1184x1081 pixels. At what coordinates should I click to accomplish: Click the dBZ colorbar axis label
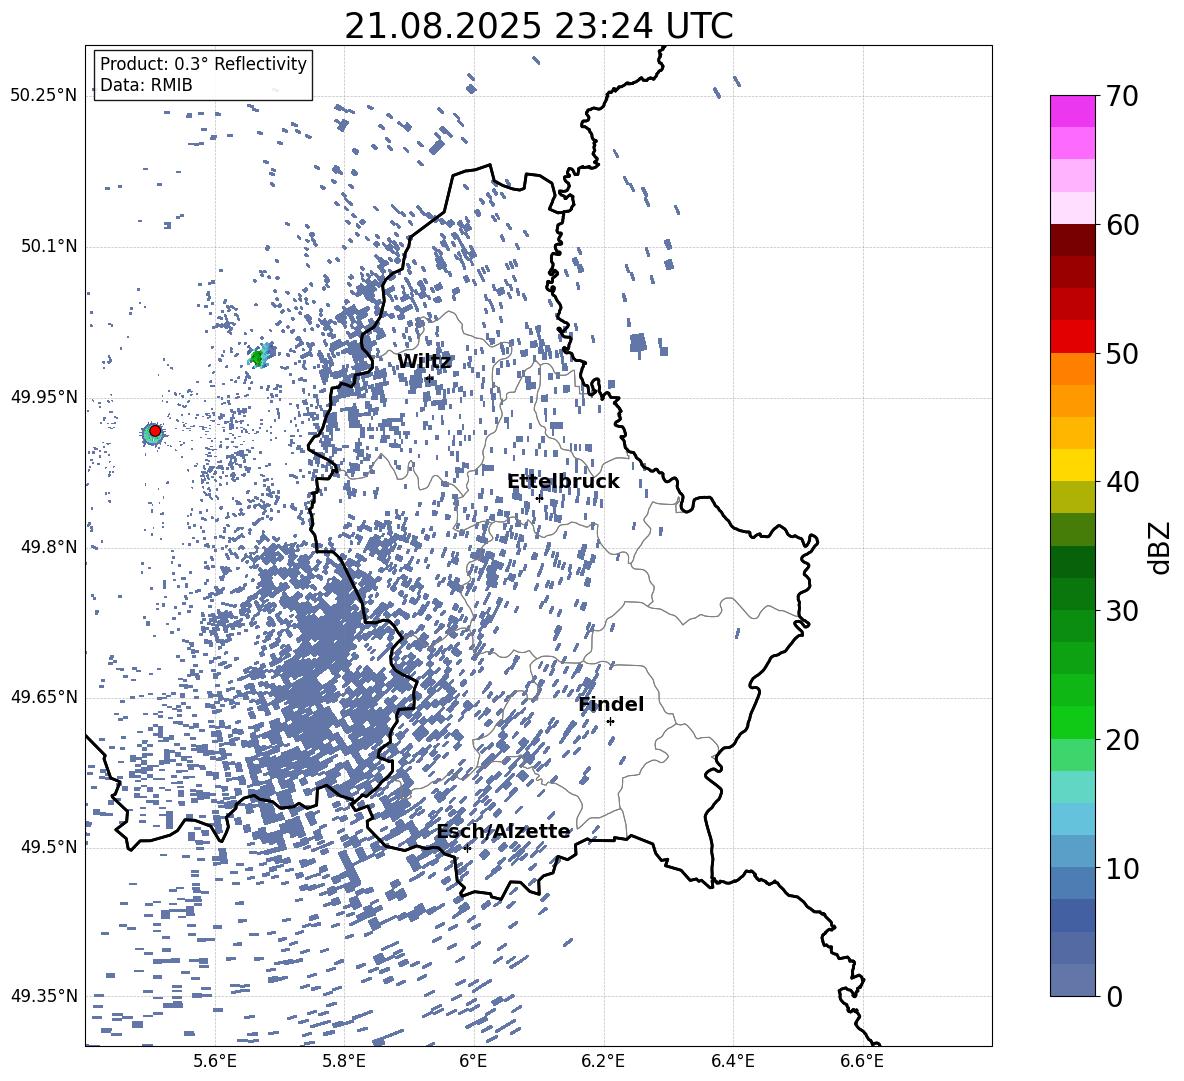coord(1161,547)
